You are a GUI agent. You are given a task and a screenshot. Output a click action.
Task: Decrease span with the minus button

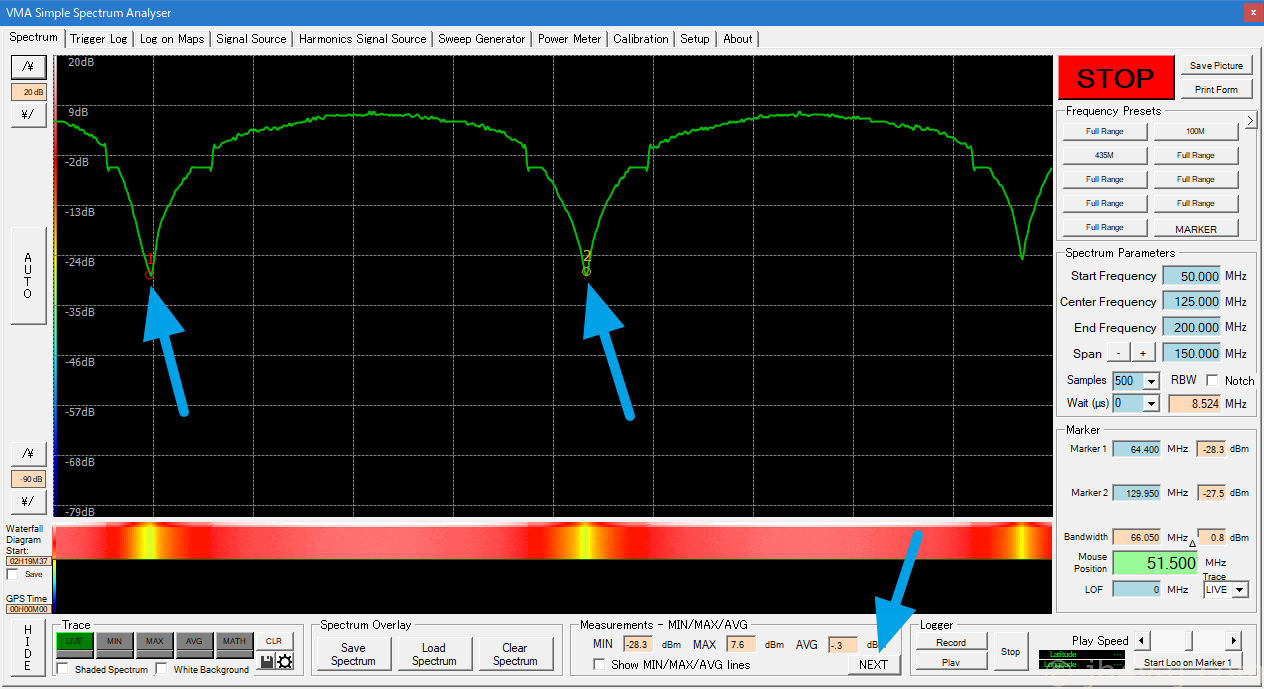tap(1118, 353)
